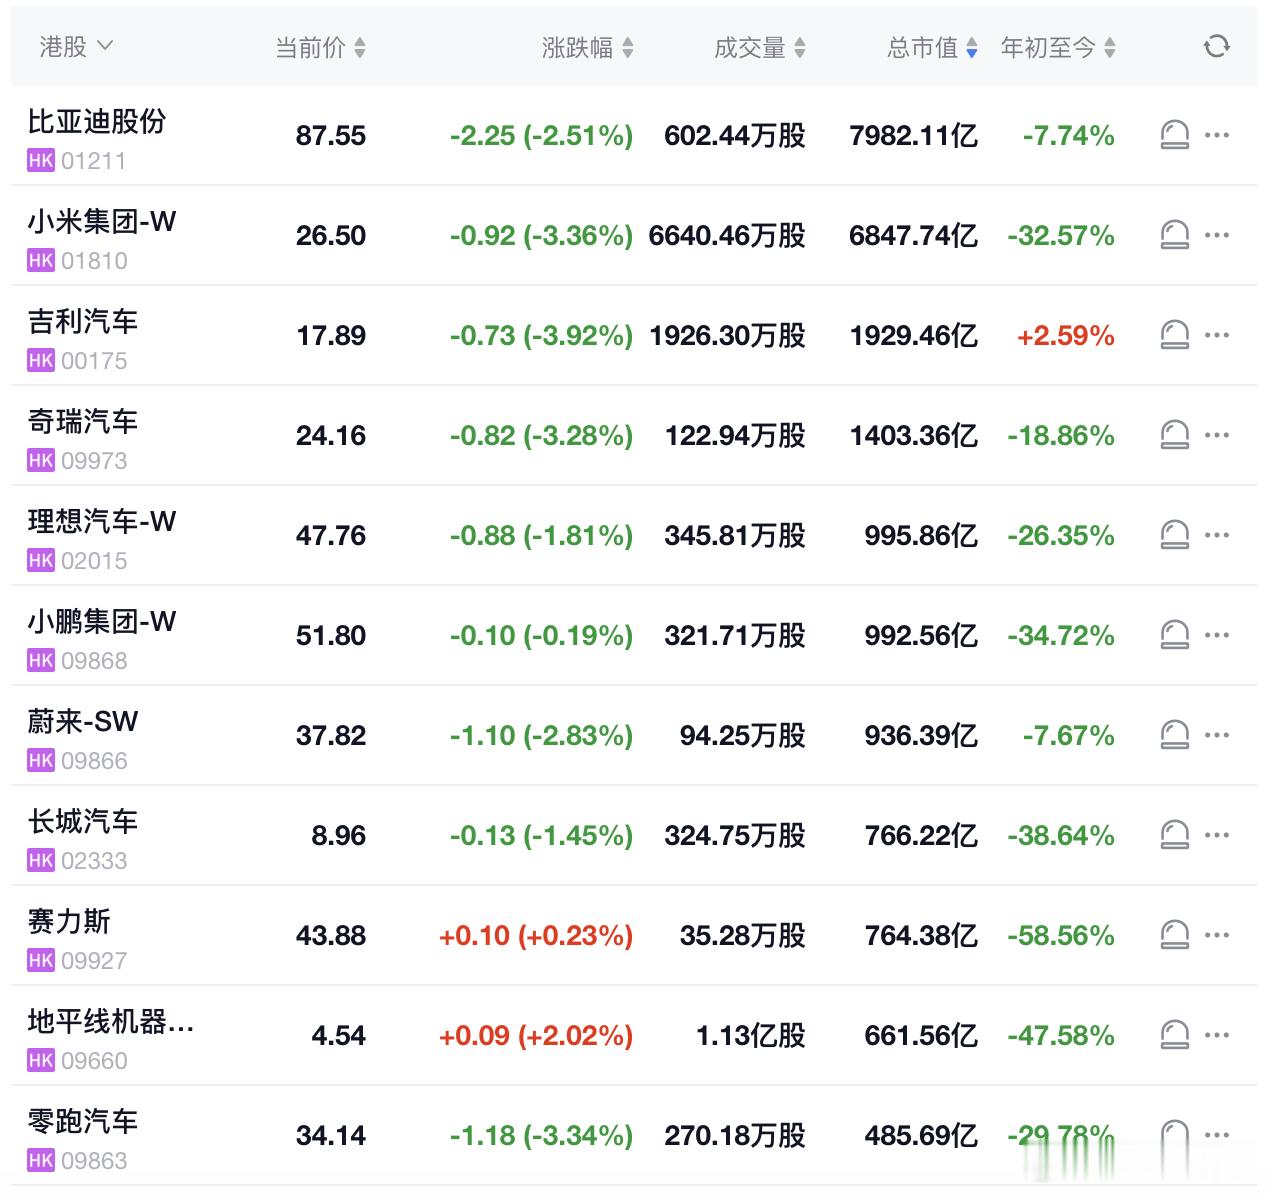Open more options for 理想汽车-W

click(1217, 535)
